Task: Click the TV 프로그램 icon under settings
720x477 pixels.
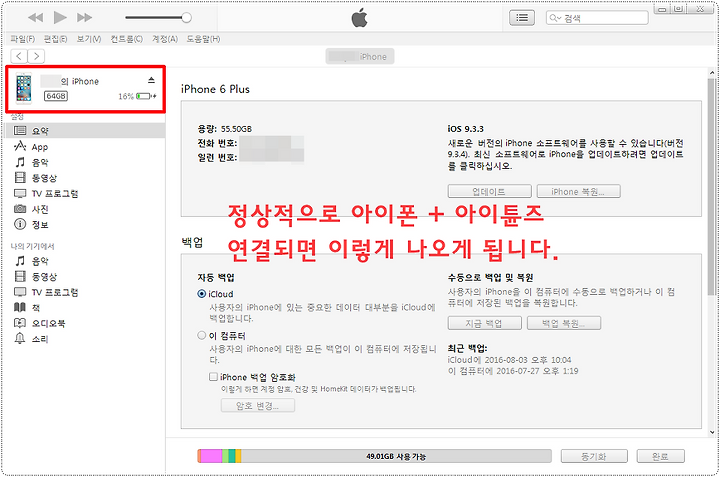Action: tap(20, 193)
